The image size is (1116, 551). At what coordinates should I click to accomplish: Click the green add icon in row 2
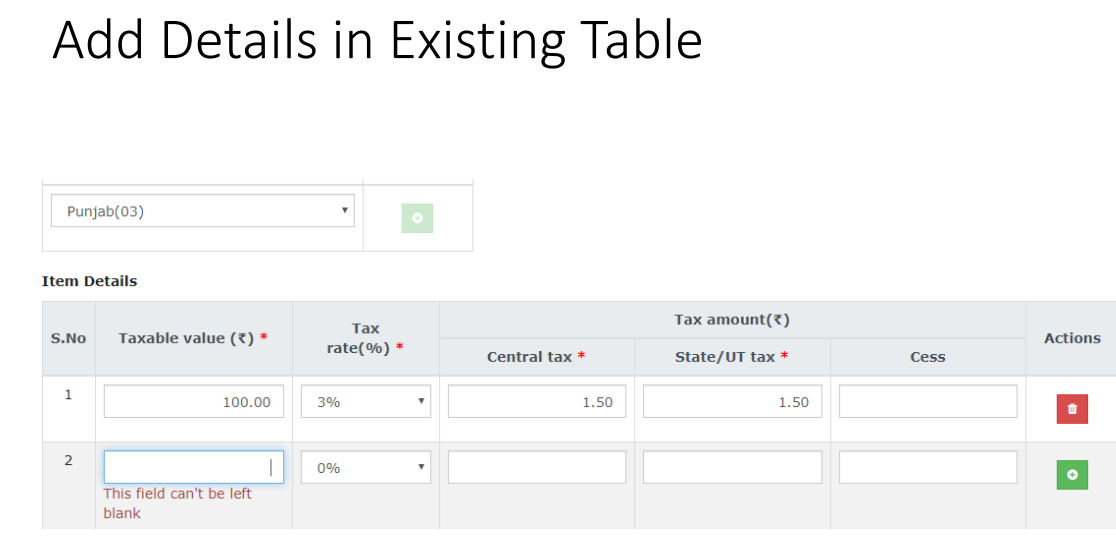pyautogui.click(x=1072, y=474)
